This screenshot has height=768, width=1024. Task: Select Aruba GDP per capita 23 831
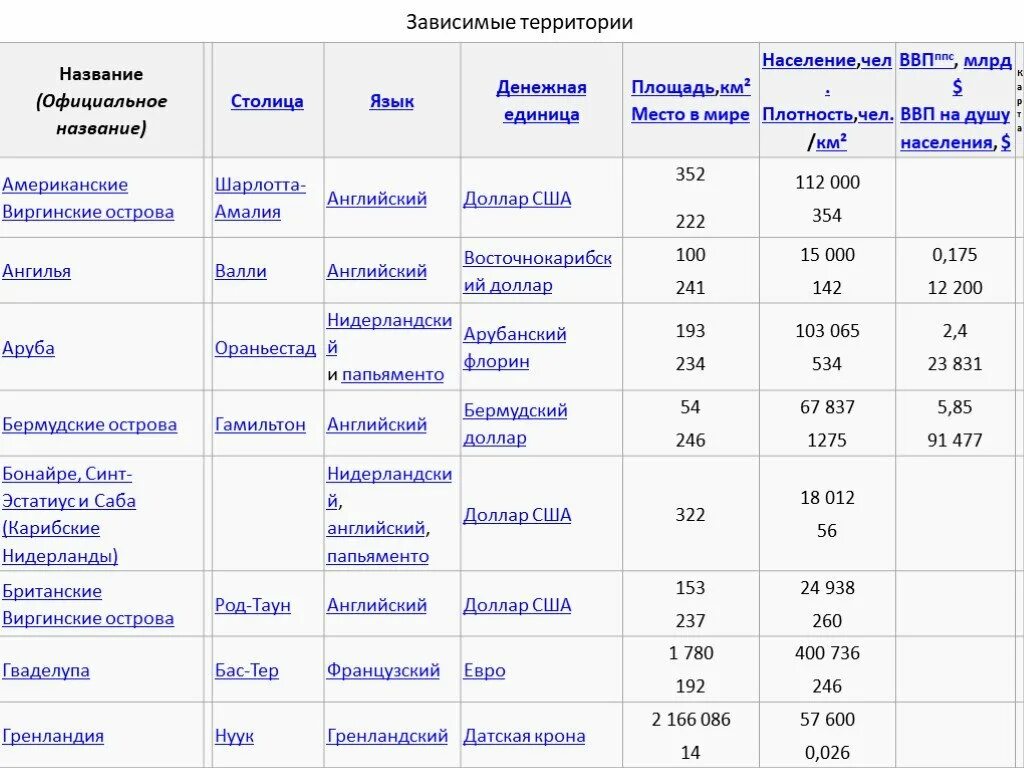pos(955,364)
